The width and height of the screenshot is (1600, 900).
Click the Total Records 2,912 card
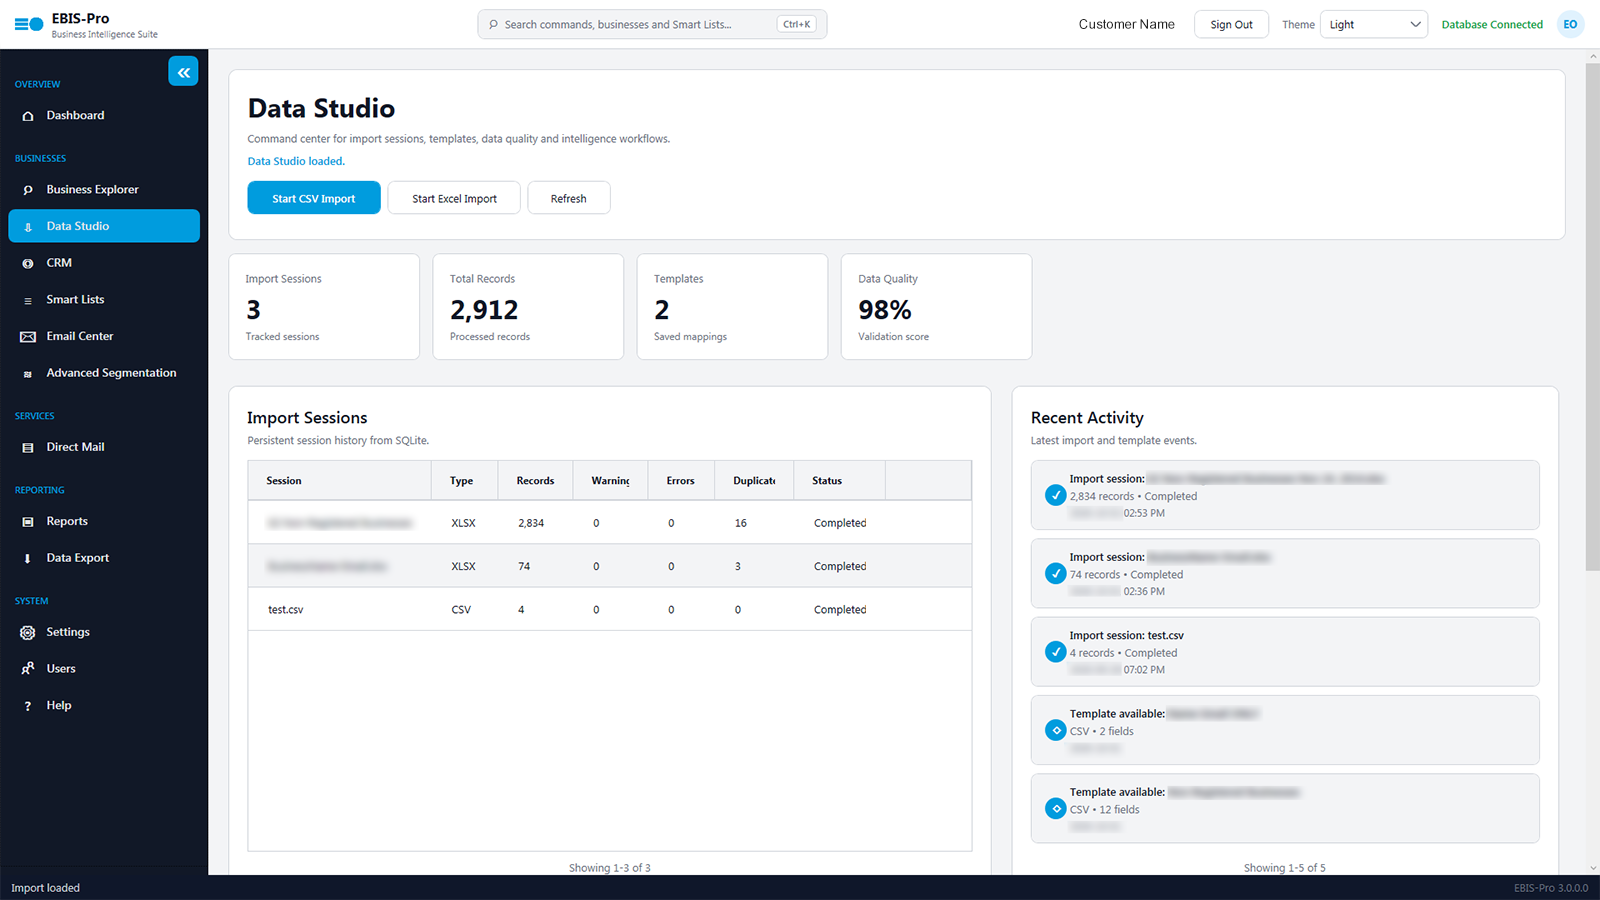click(x=528, y=307)
